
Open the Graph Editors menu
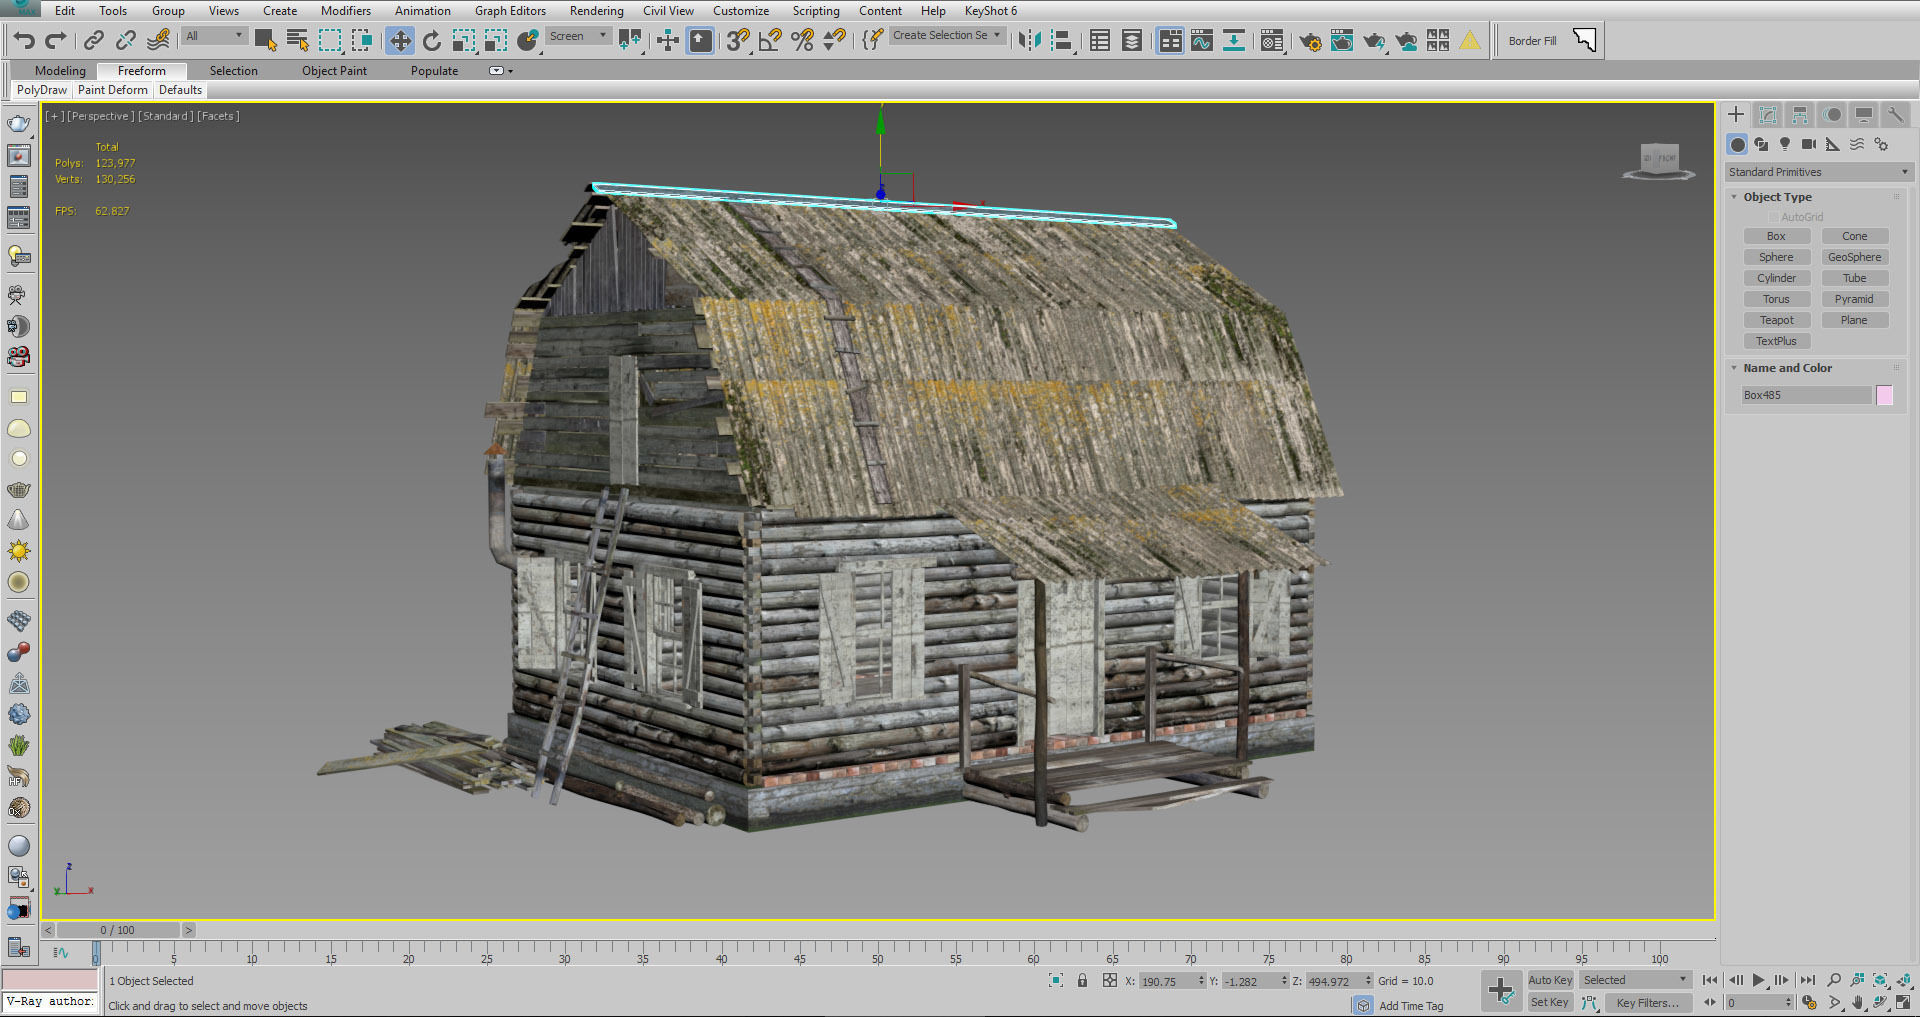(x=510, y=11)
